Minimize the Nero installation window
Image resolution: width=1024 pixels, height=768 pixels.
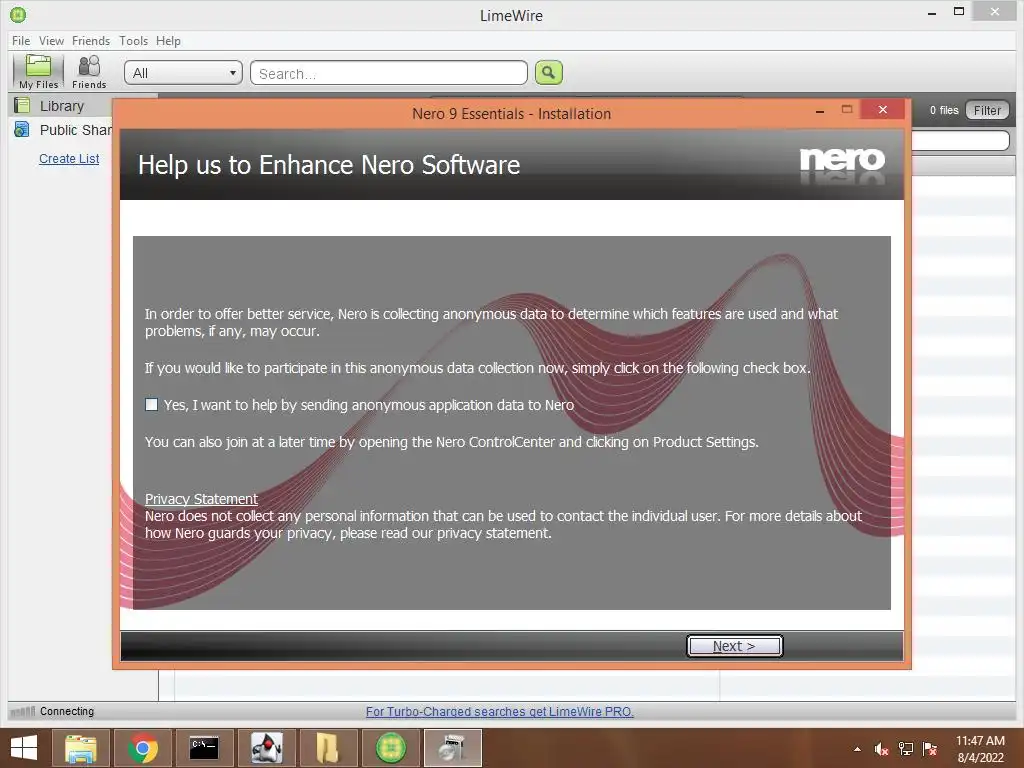820,112
